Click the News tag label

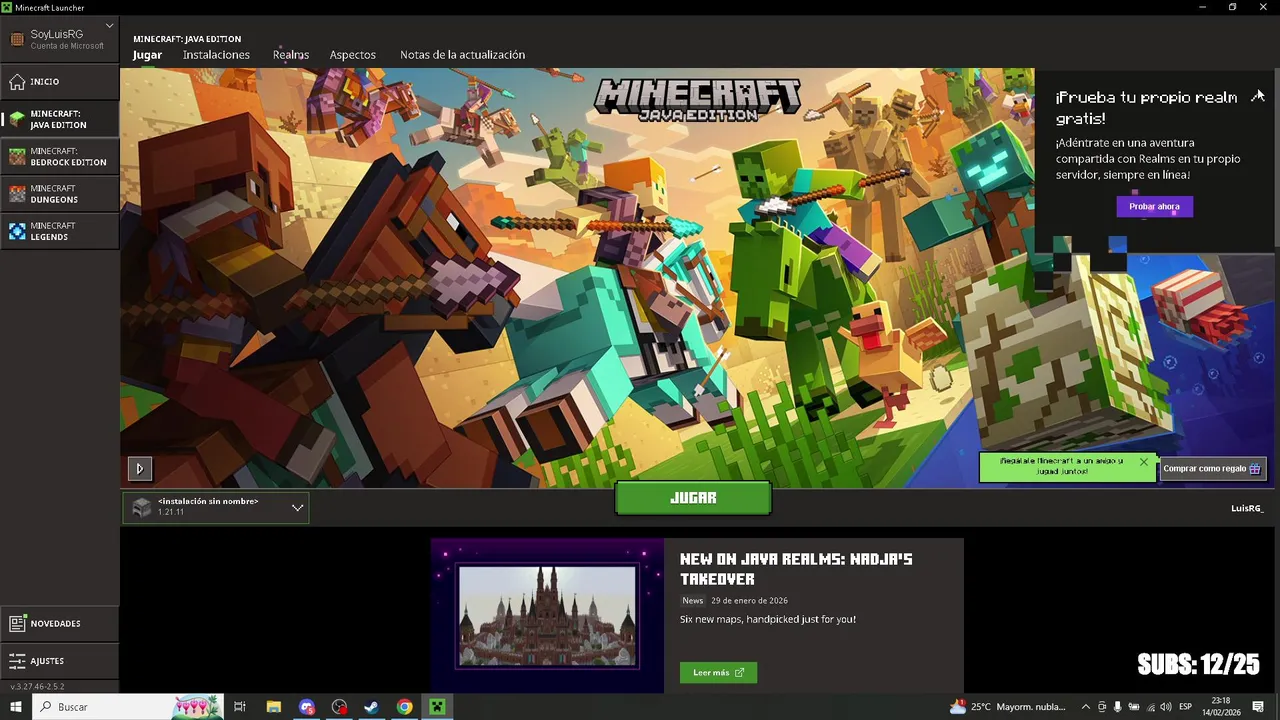coord(693,601)
